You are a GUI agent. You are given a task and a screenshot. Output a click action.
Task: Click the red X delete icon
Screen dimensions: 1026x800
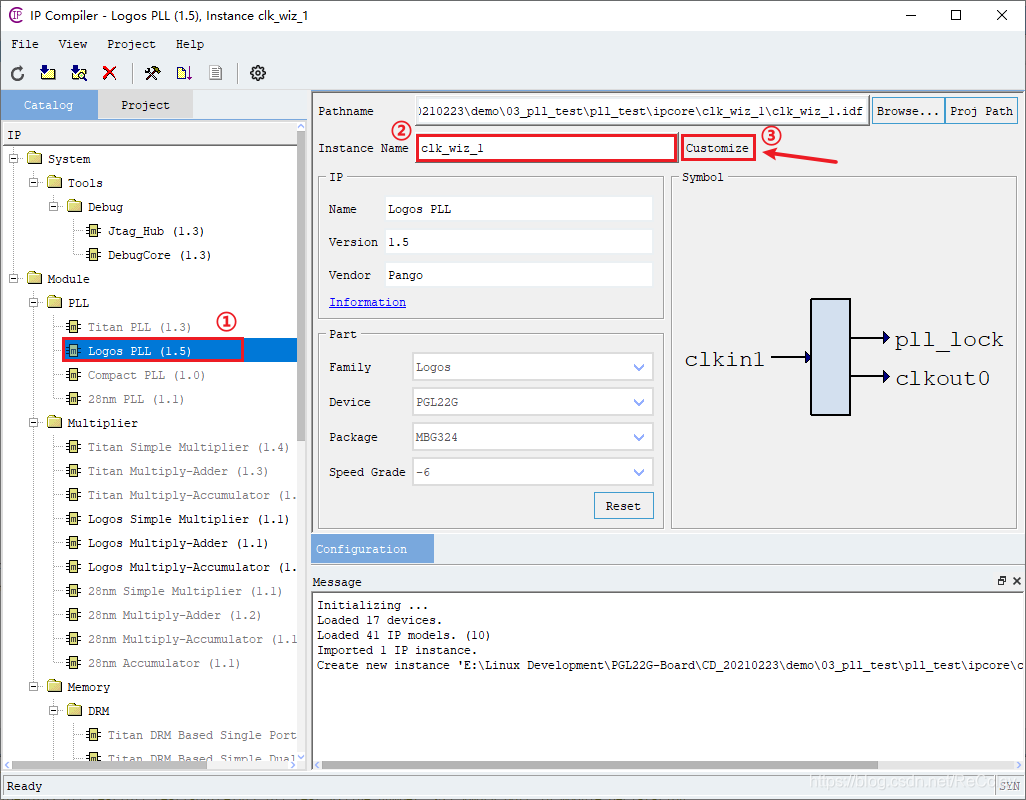click(109, 73)
